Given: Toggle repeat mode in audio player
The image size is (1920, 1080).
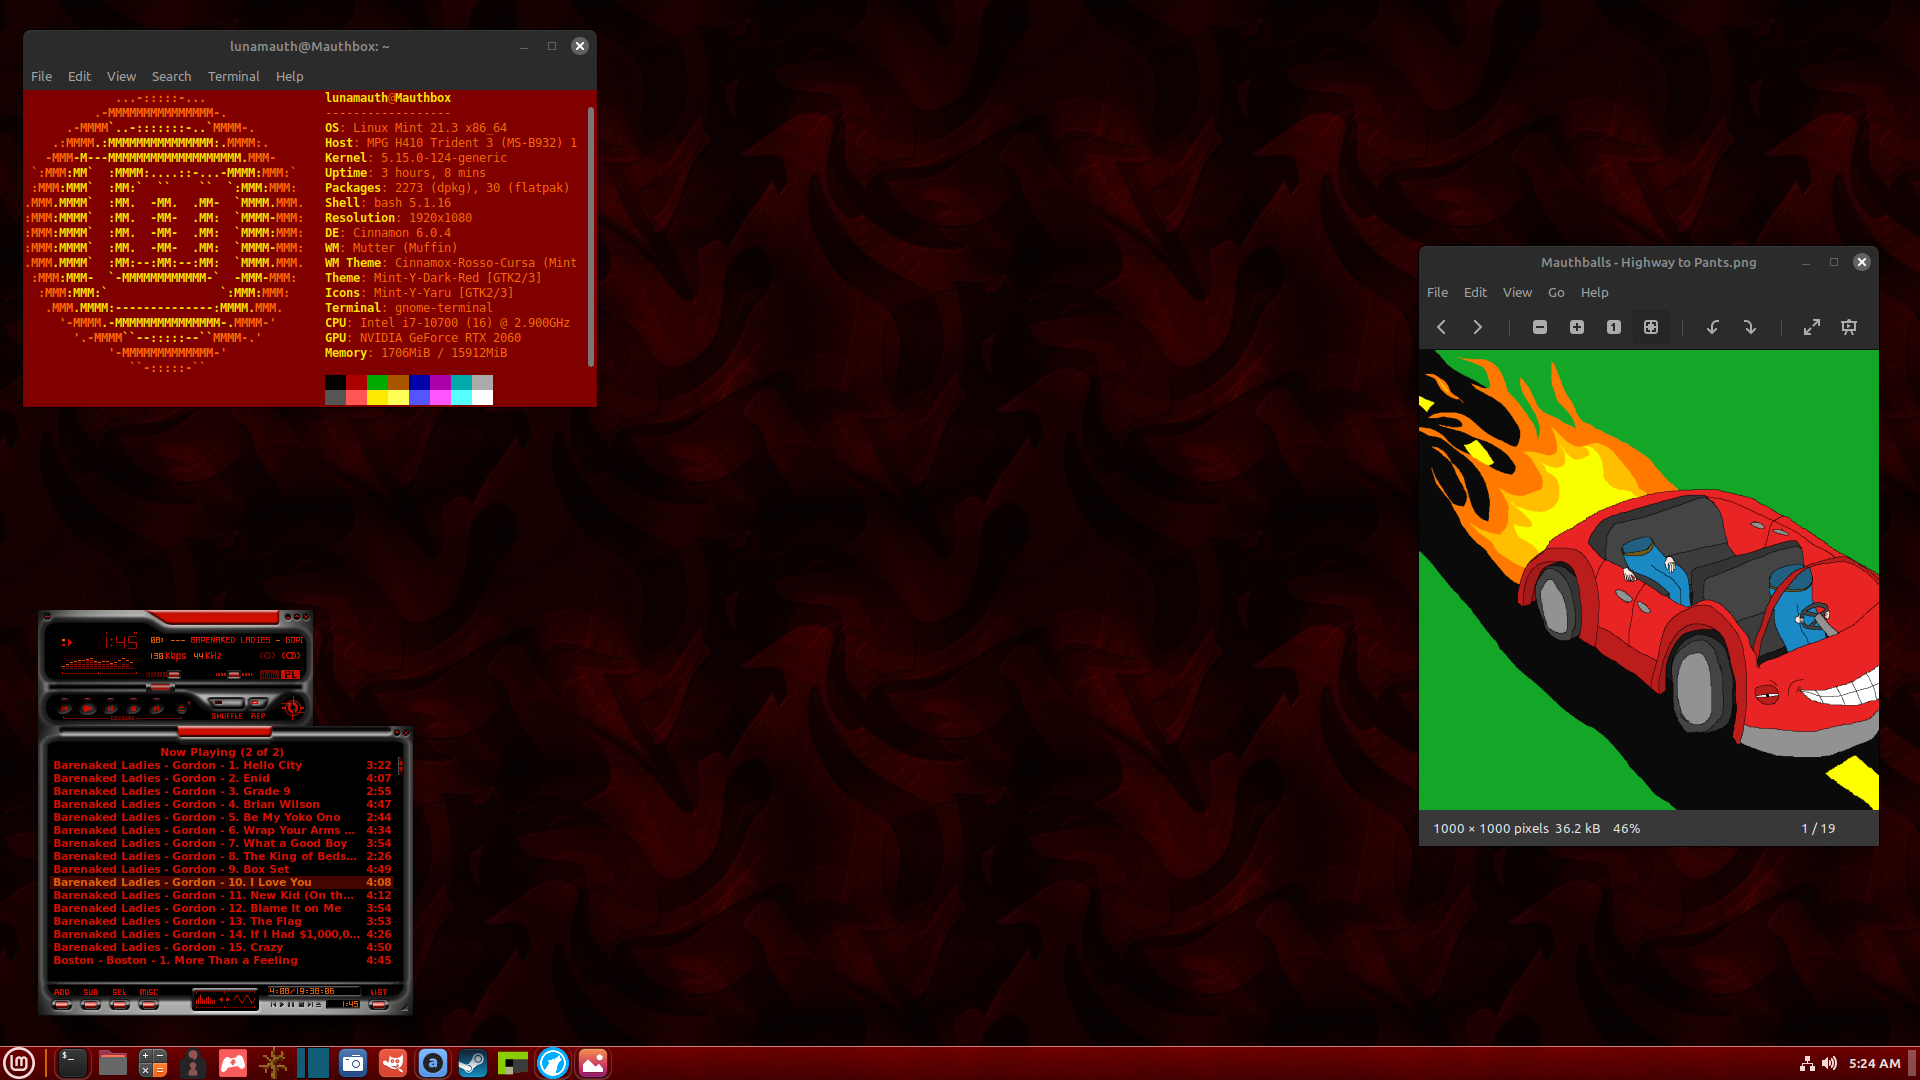Looking at the screenshot, I should tap(258, 703).
